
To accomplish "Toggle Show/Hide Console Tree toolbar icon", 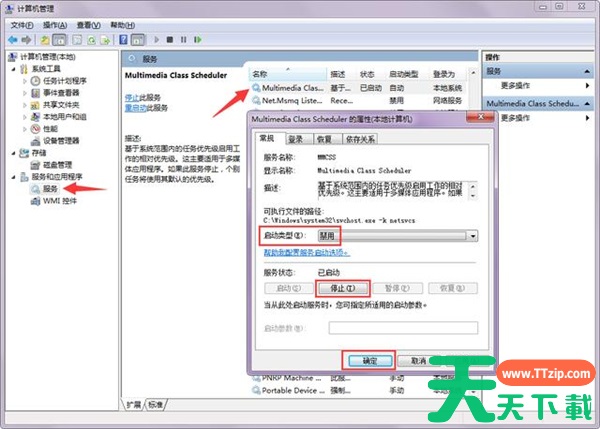I will [x=59, y=40].
